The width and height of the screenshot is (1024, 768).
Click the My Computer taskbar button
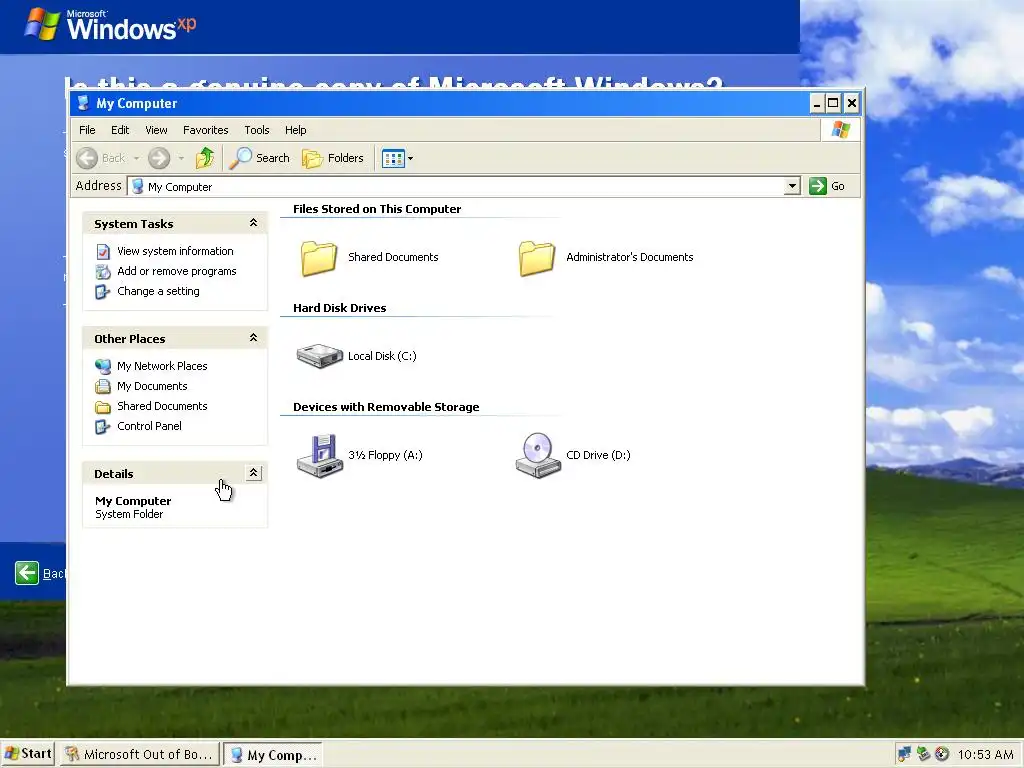coord(273,755)
